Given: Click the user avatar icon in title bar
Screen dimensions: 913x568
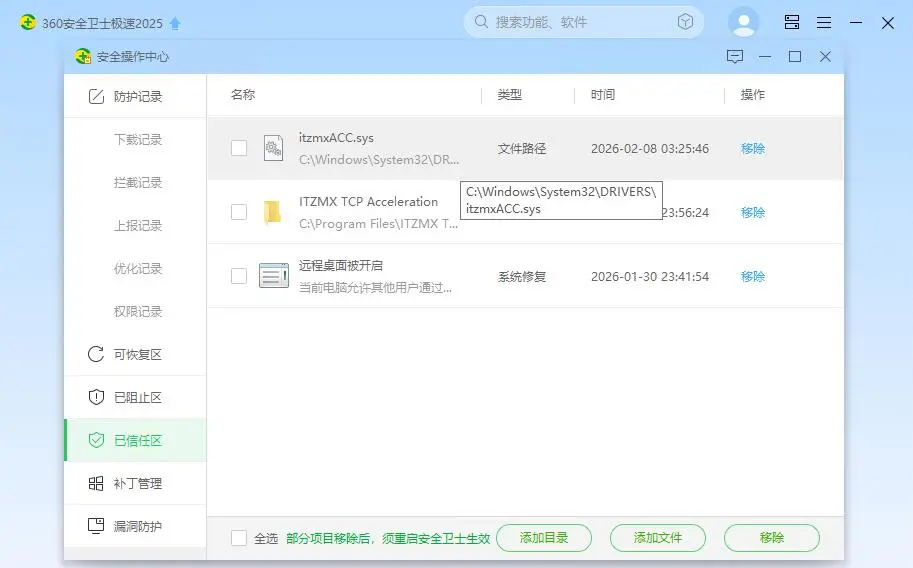Looking at the screenshot, I should click(x=743, y=22).
